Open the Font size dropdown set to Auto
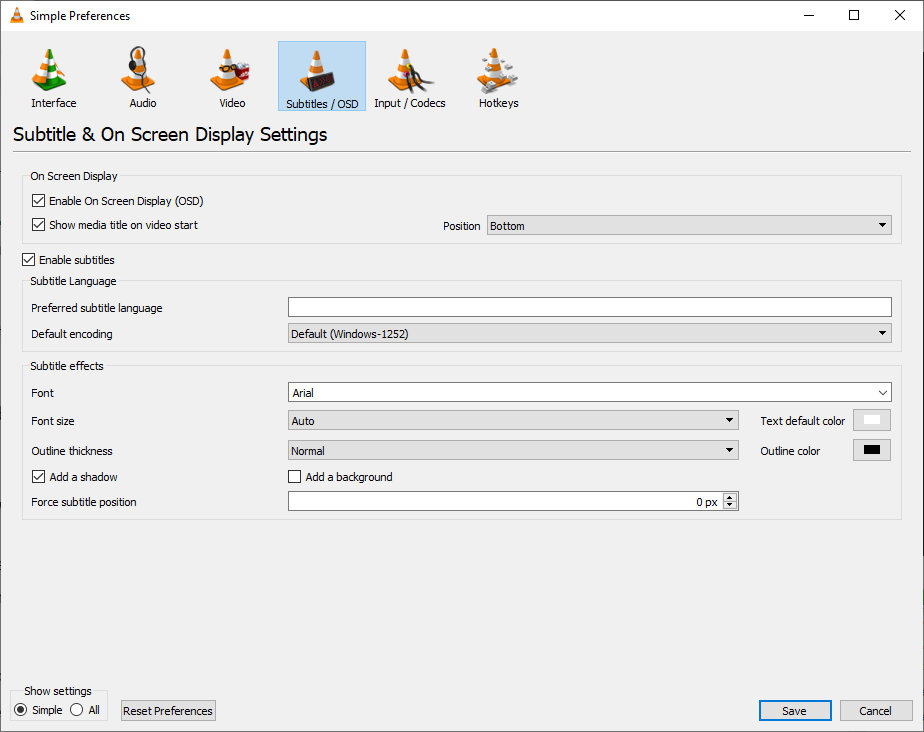This screenshot has height=732, width=924. point(513,420)
